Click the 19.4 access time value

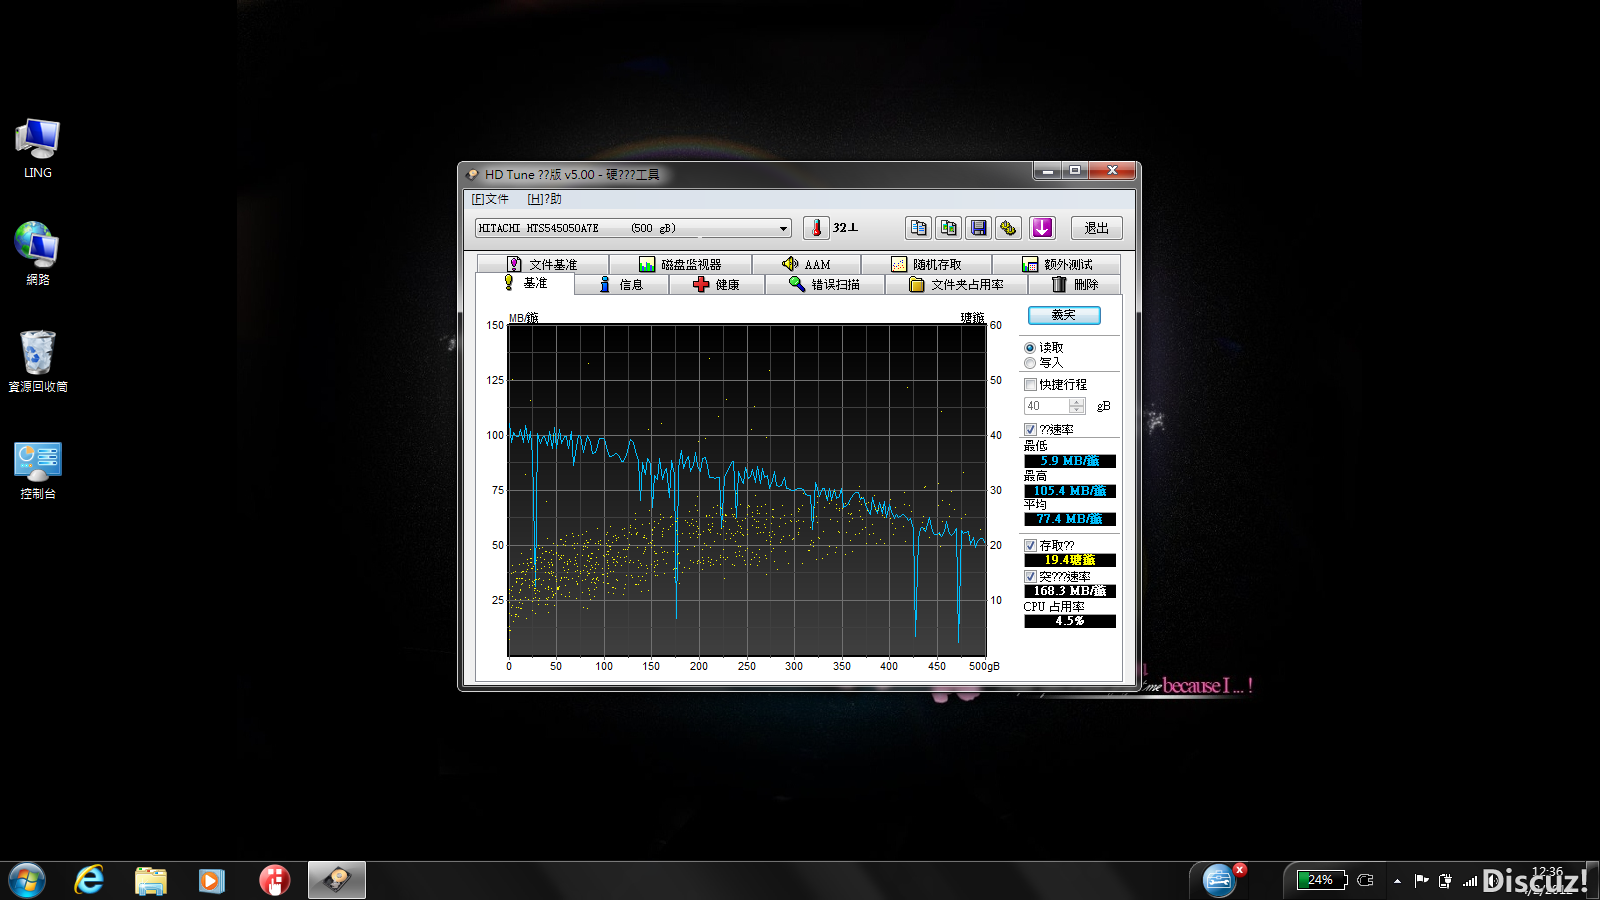click(x=1070, y=560)
